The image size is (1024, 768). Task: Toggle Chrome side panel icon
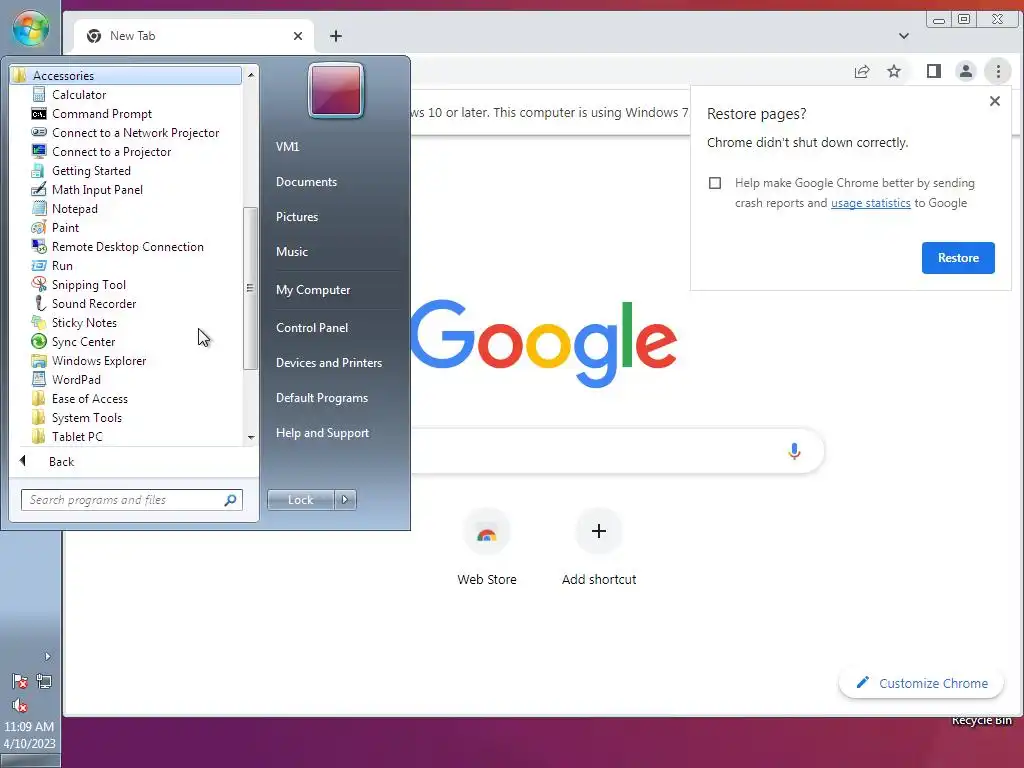click(934, 71)
